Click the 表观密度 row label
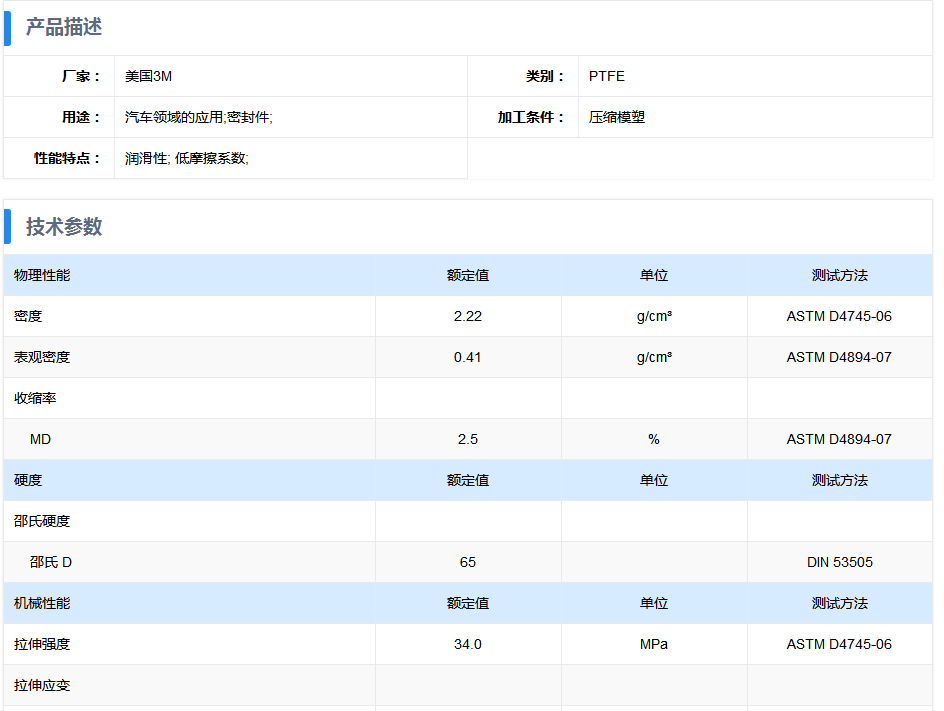Viewport: 944px width, 711px height. point(42,357)
